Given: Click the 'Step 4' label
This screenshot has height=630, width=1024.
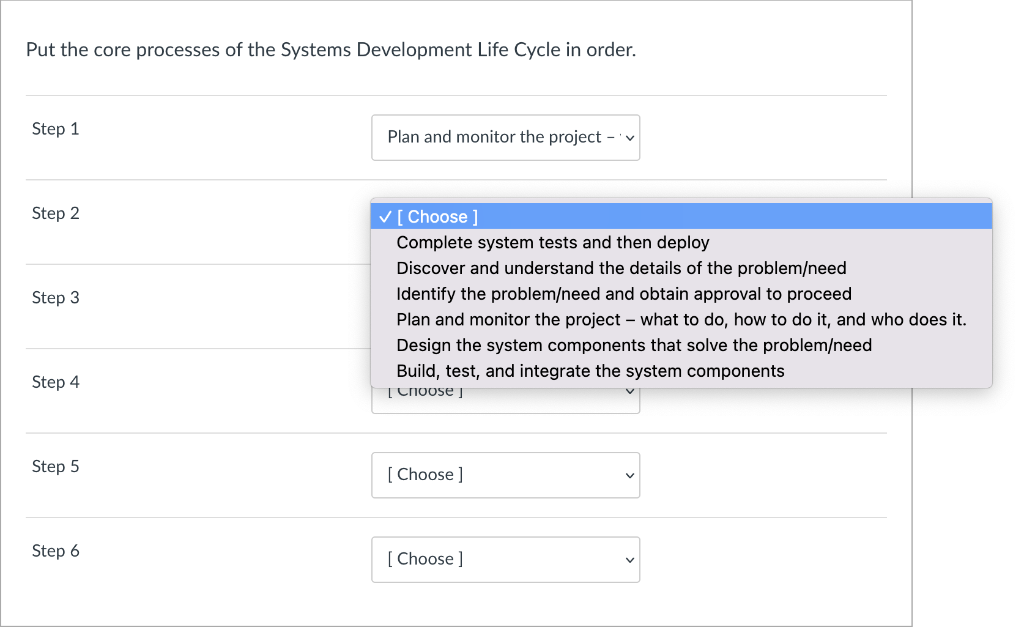Looking at the screenshot, I should (56, 382).
